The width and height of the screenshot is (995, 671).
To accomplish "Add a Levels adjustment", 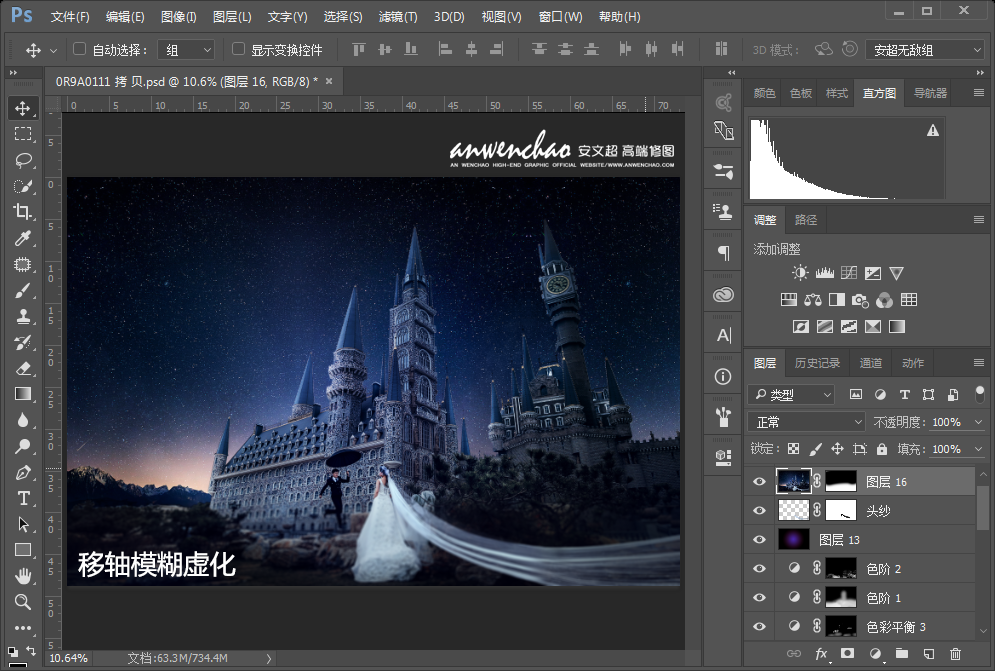I will (824, 273).
